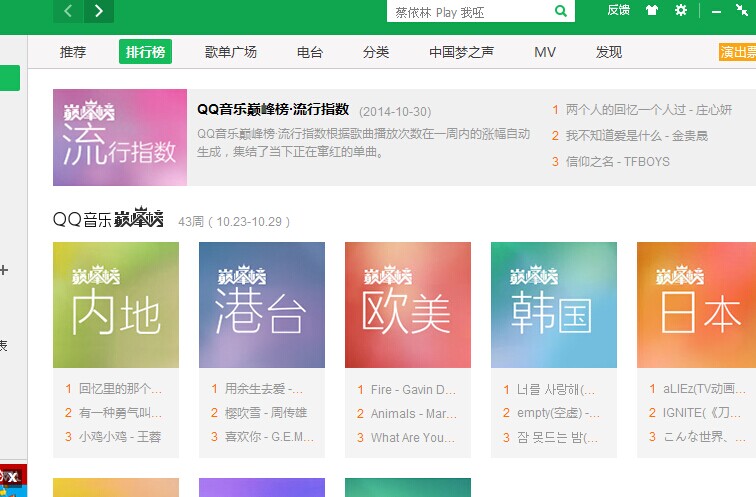Open 电台 tab
756x497 pixels.
310,52
